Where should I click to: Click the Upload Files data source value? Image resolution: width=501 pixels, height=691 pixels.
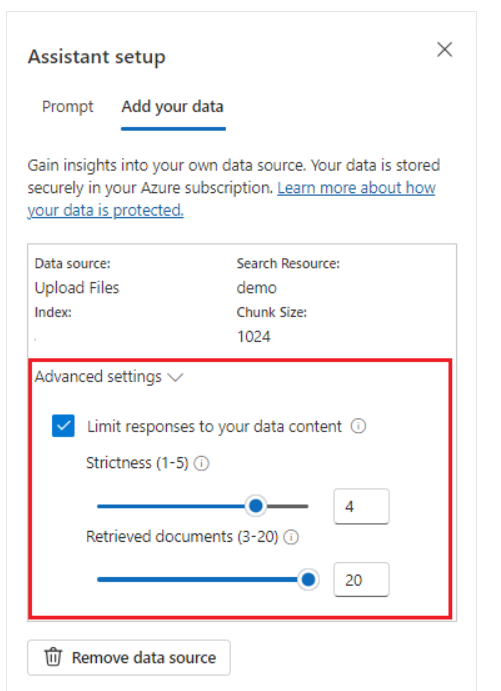[77, 288]
